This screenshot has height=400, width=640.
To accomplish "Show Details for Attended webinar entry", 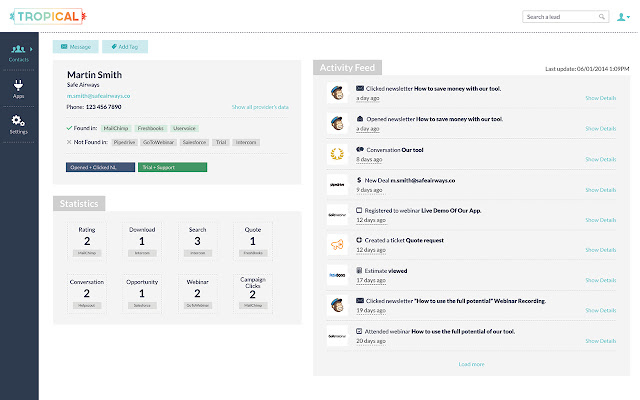I will click(x=600, y=341).
